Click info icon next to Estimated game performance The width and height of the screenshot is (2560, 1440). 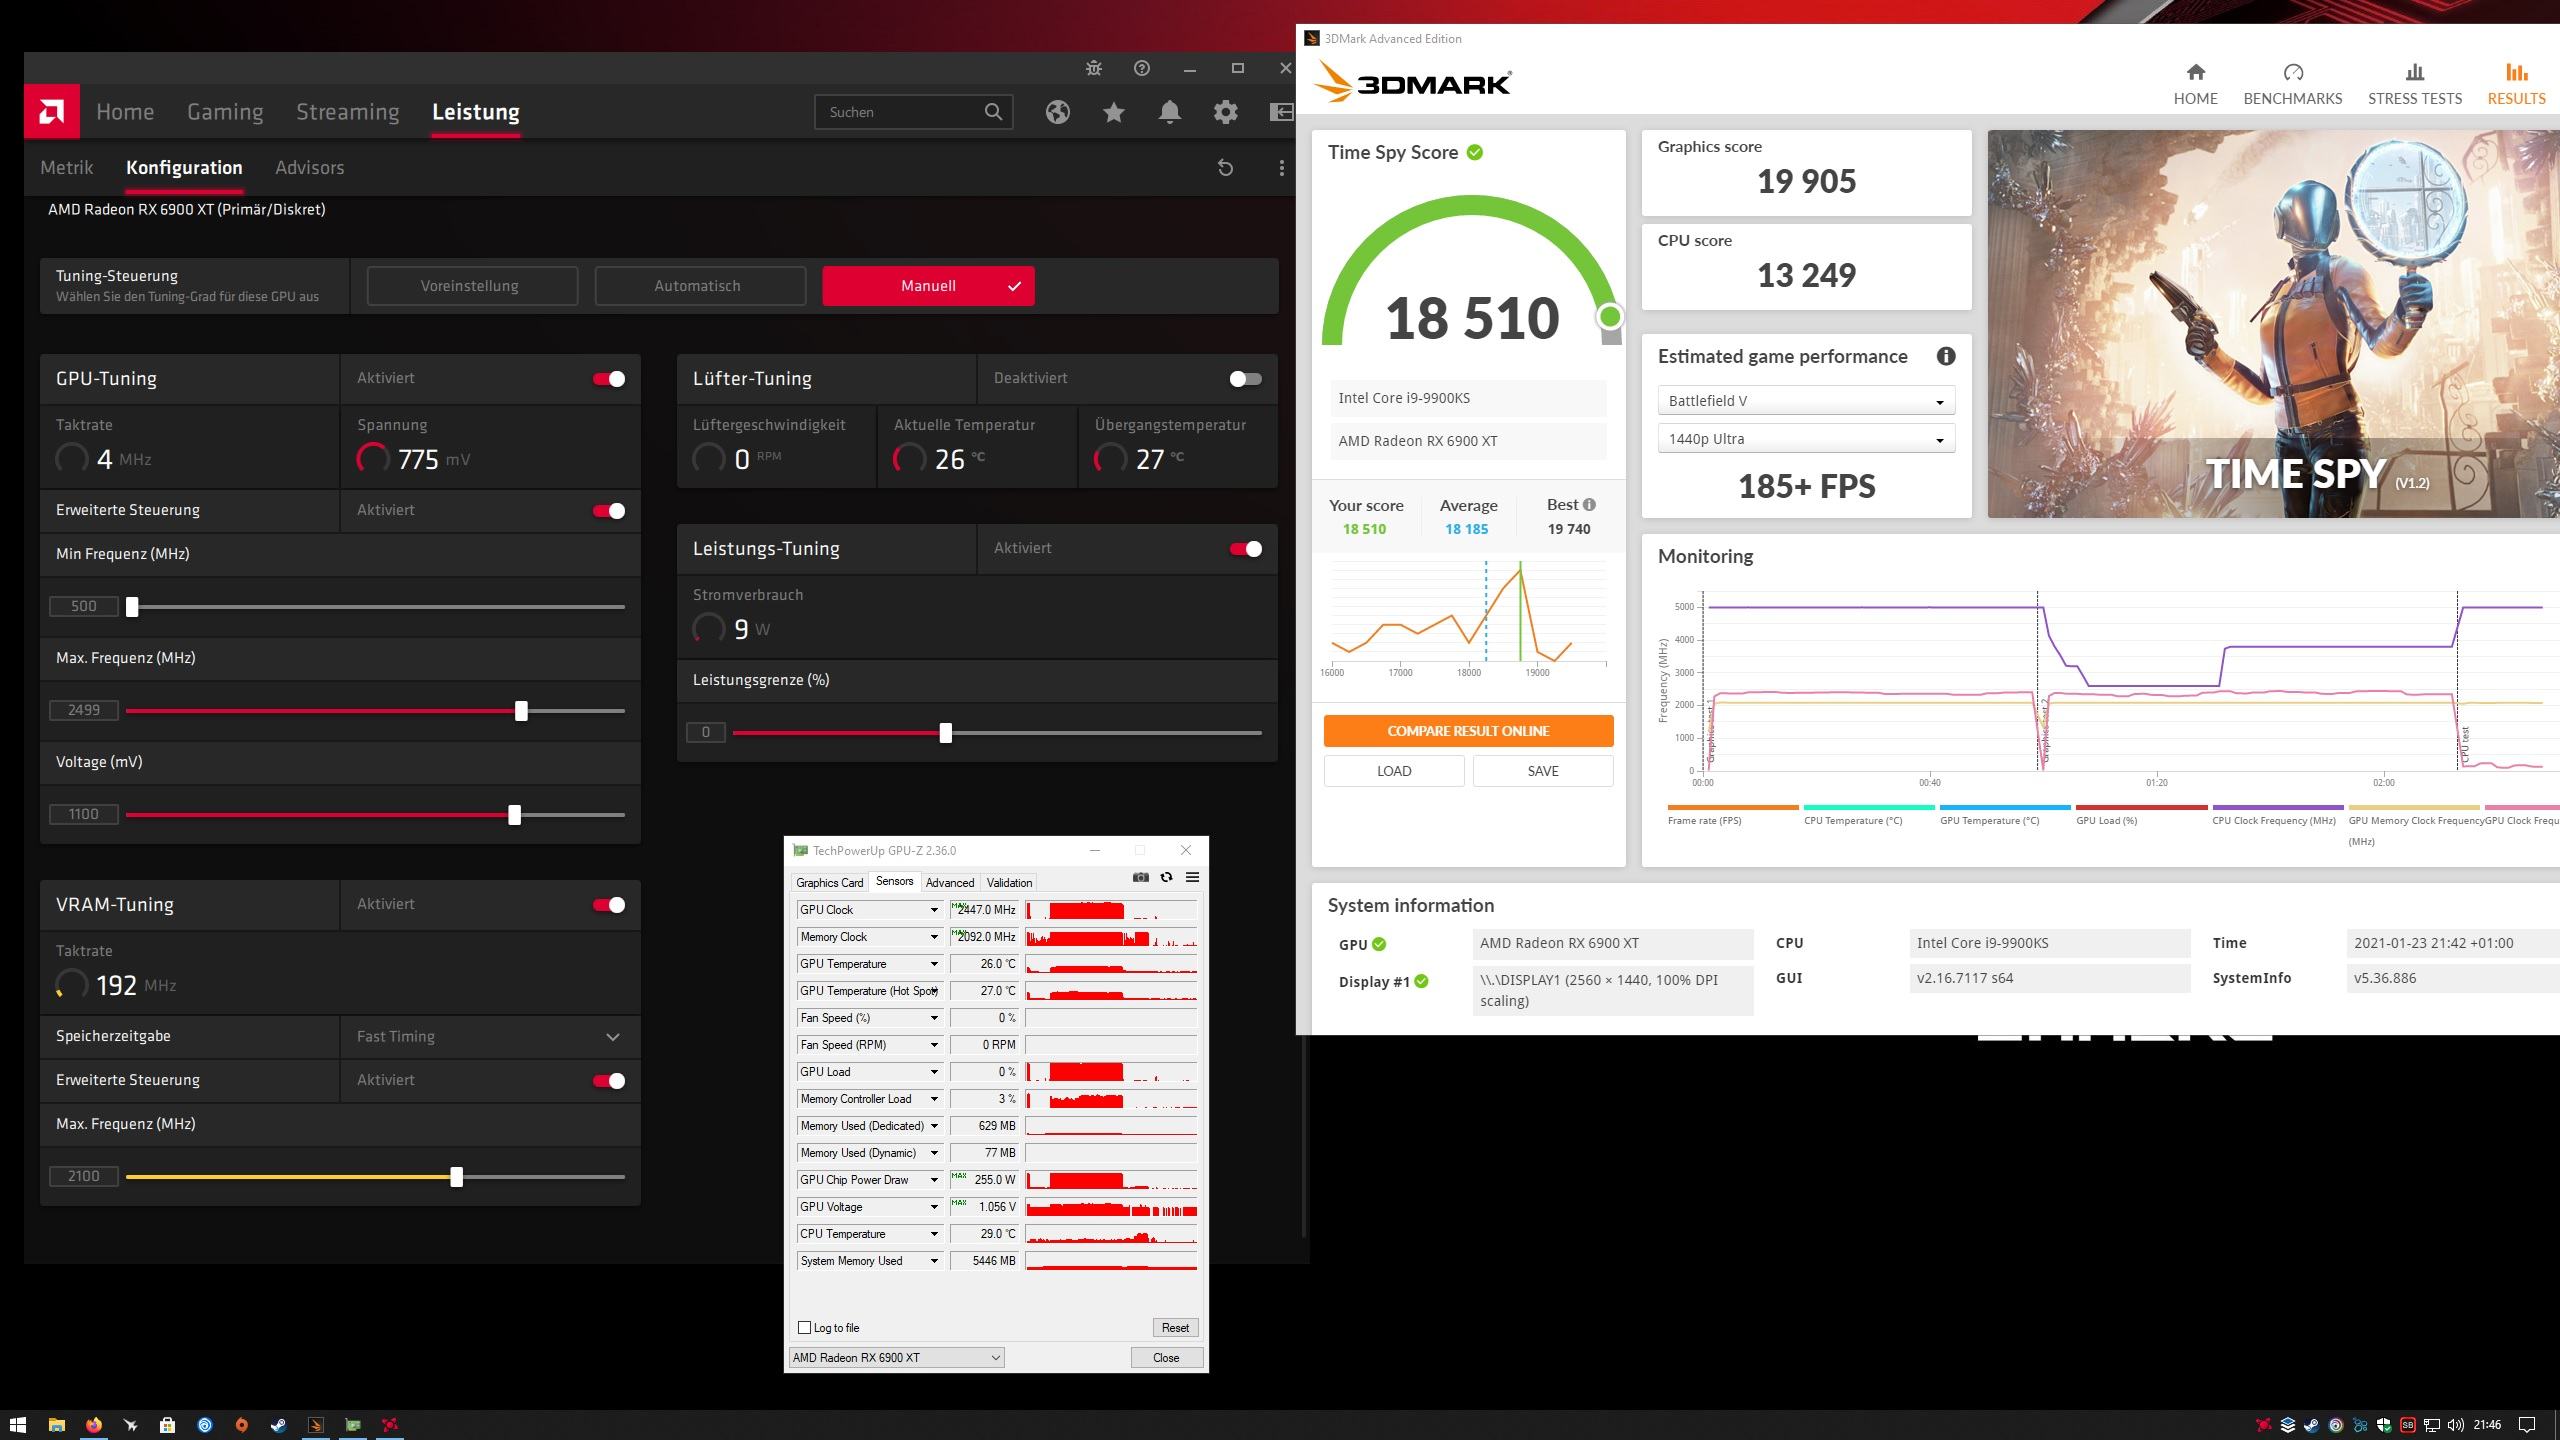point(1946,356)
